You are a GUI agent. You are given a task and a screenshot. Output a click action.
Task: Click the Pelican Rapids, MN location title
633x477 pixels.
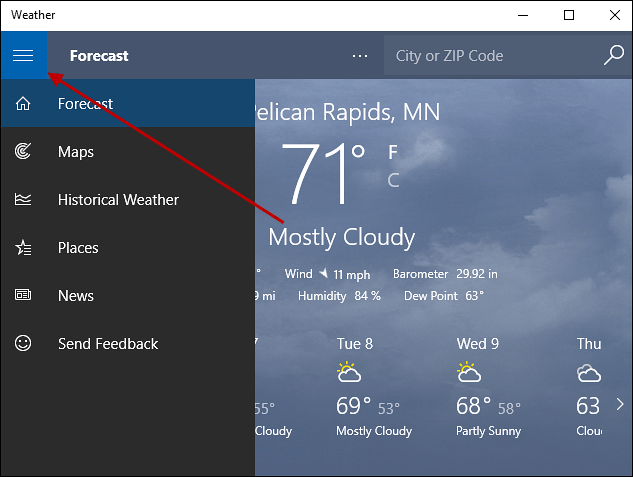coord(348,112)
